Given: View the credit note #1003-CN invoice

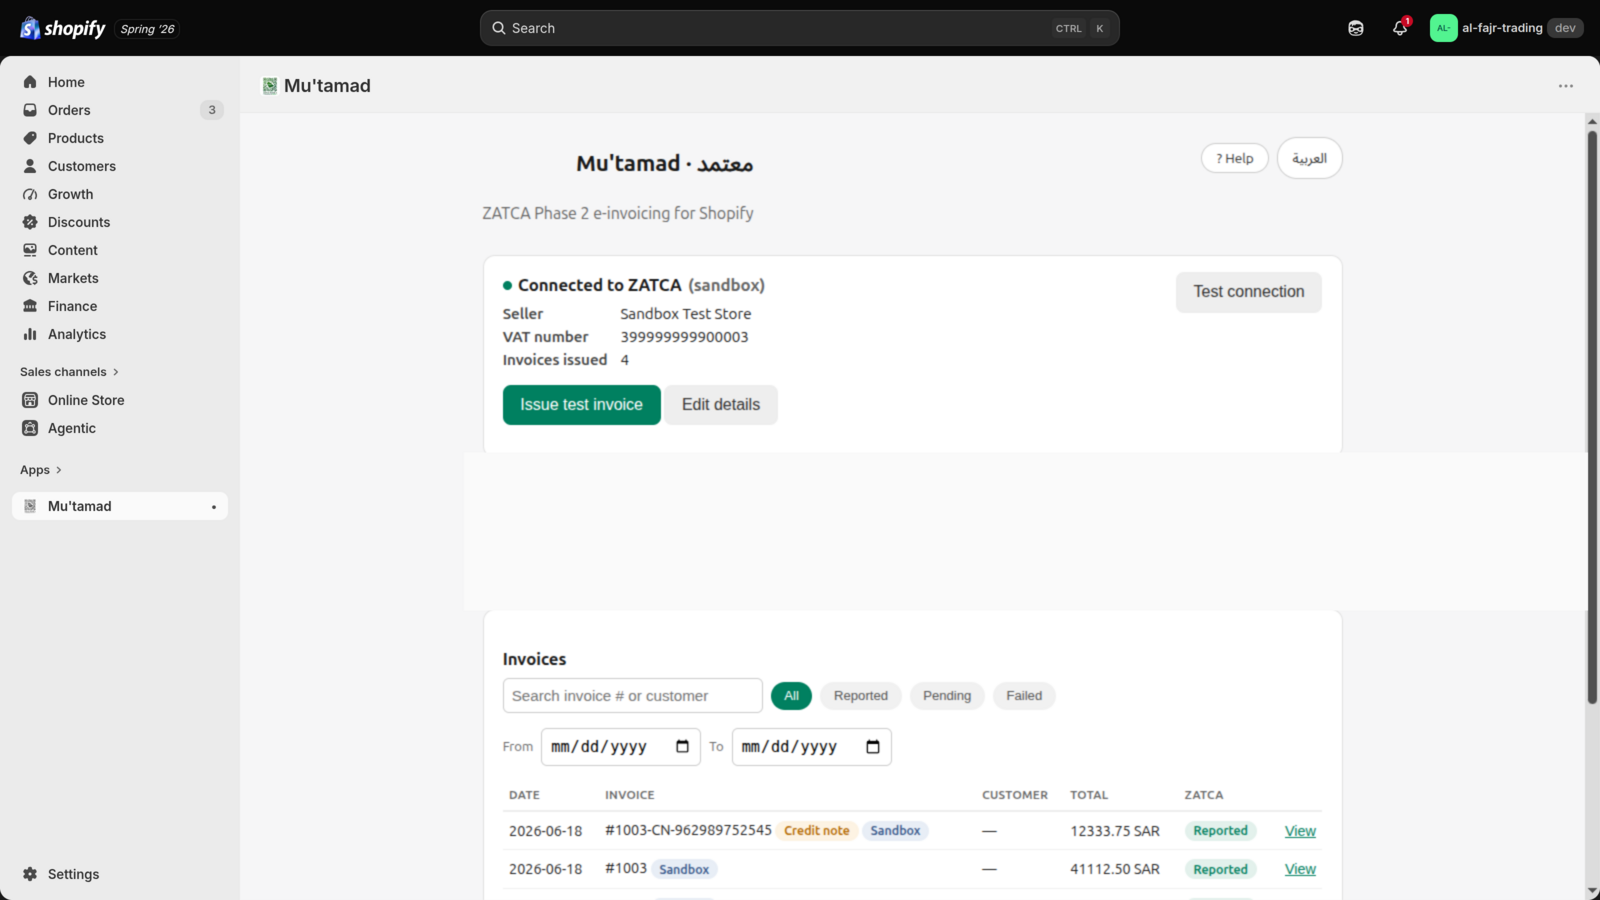Looking at the screenshot, I should tap(1300, 831).
